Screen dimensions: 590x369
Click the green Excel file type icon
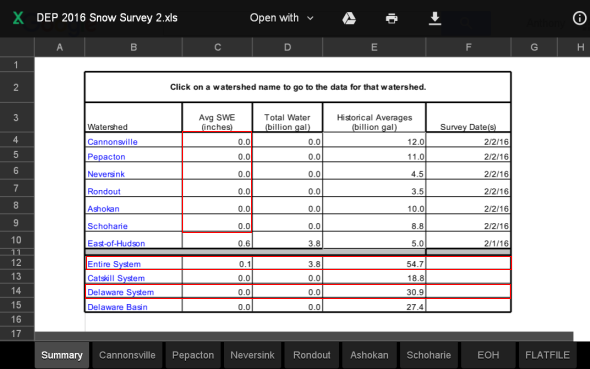coord(18,18)
